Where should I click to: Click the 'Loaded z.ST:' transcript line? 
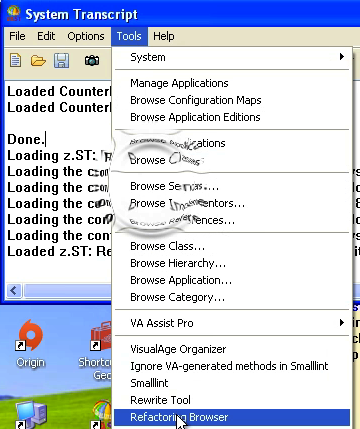tap(59, 251)
